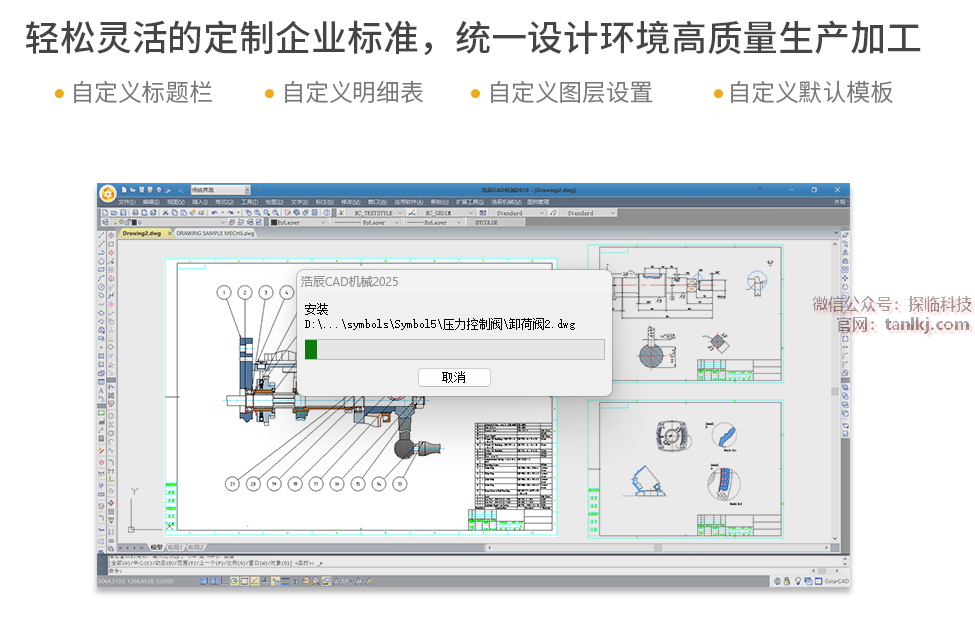Open the first Standard table style dropdown

515,213
